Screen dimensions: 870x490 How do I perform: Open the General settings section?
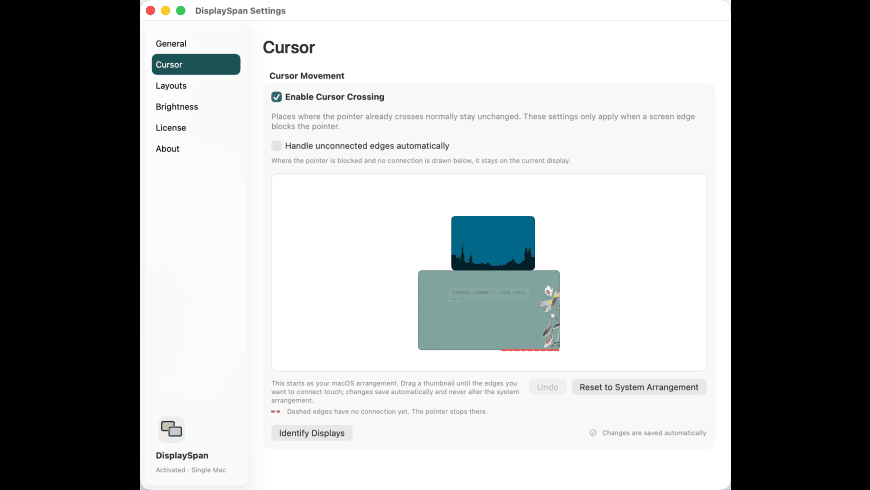[x=196, y=44]
